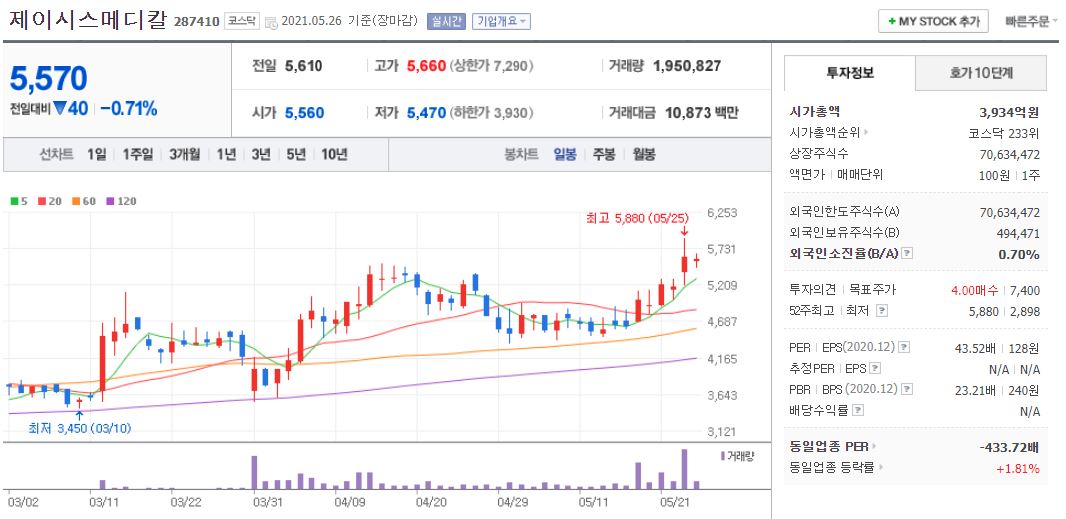The height and width of the screenshot is (519, 1066).
Task: Add stock via MY STOCK 추가 button
Action: 933,22
